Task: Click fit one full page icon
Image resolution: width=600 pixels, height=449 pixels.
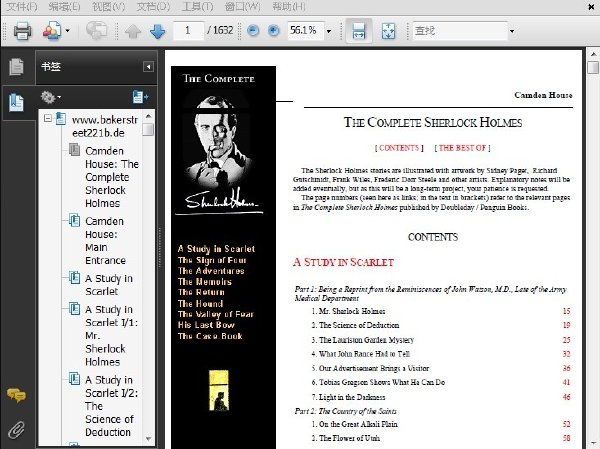Action: coord(388,31)
